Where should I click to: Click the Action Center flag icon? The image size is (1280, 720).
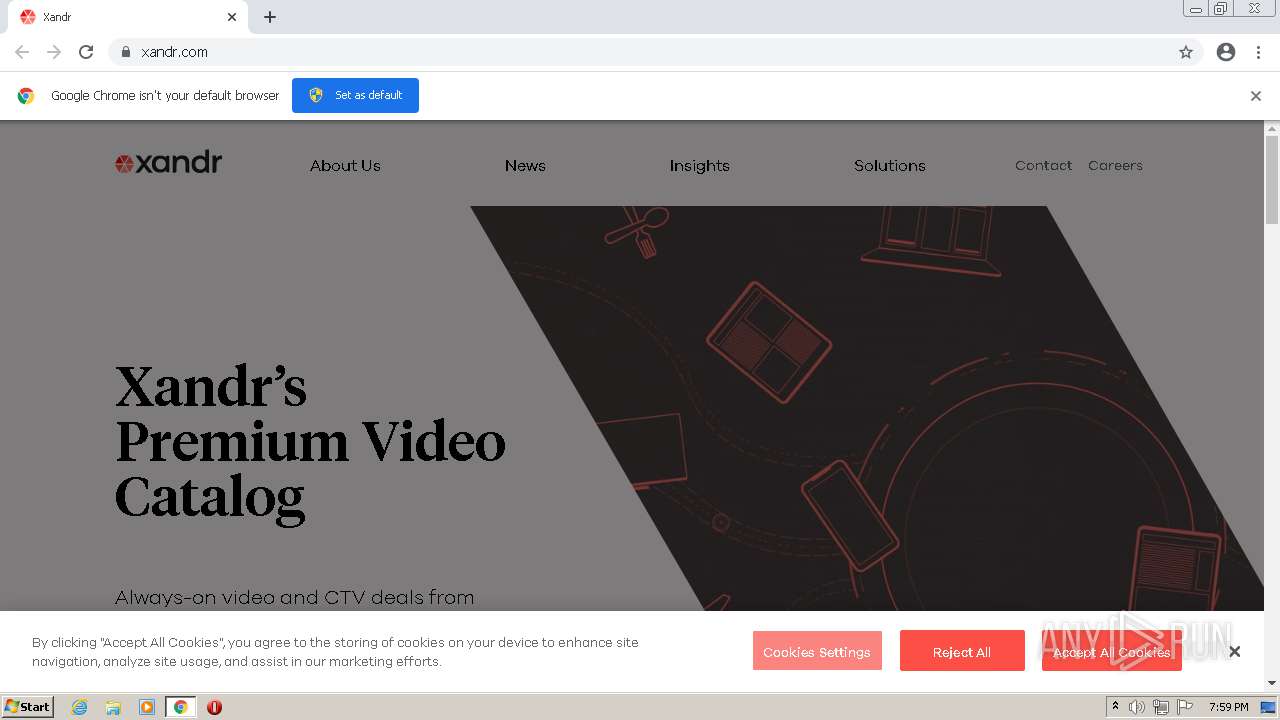point(1185,707)
